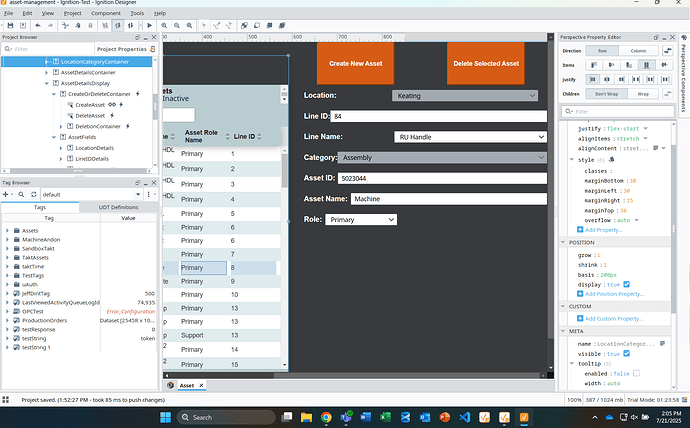This screenshot has height=428, width=690.
Task: Select stretch items alignment icon
Action: pos(646,65)
